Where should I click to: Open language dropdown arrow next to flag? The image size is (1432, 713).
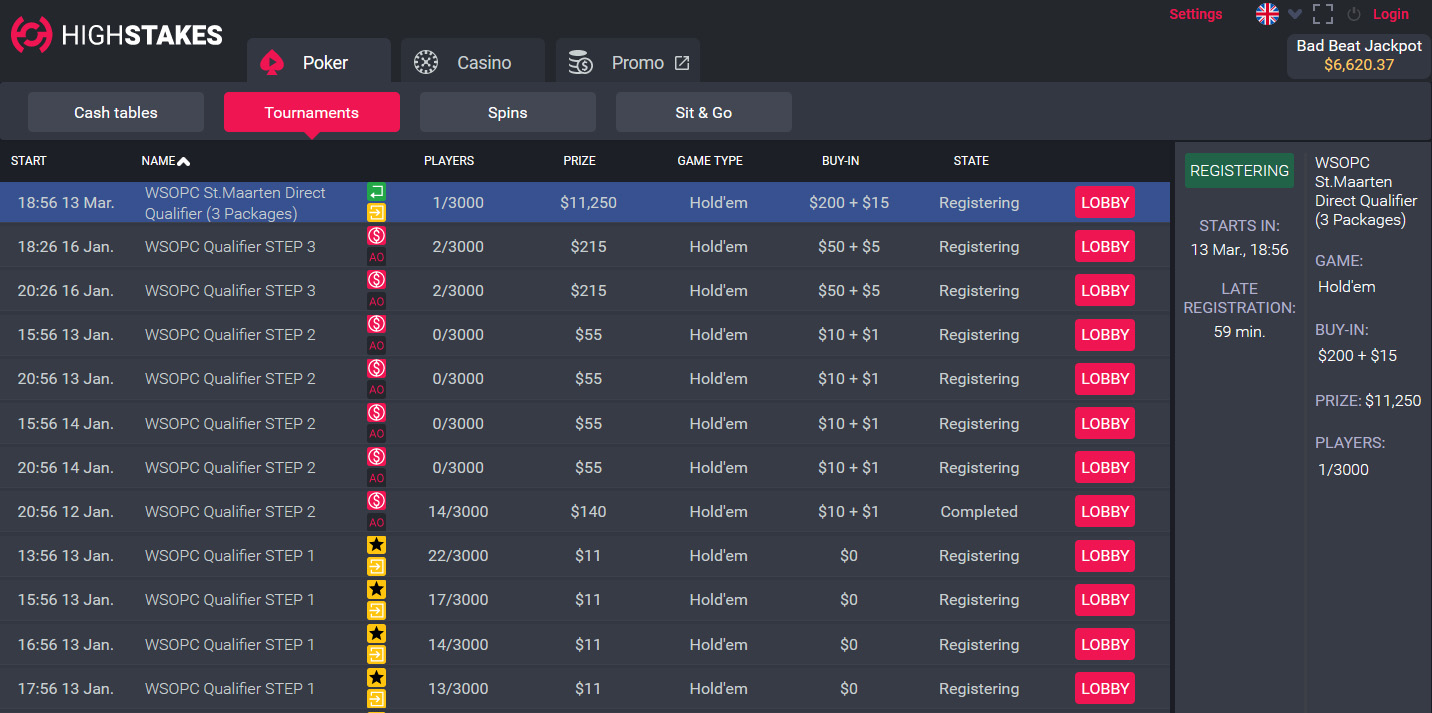1295,14
